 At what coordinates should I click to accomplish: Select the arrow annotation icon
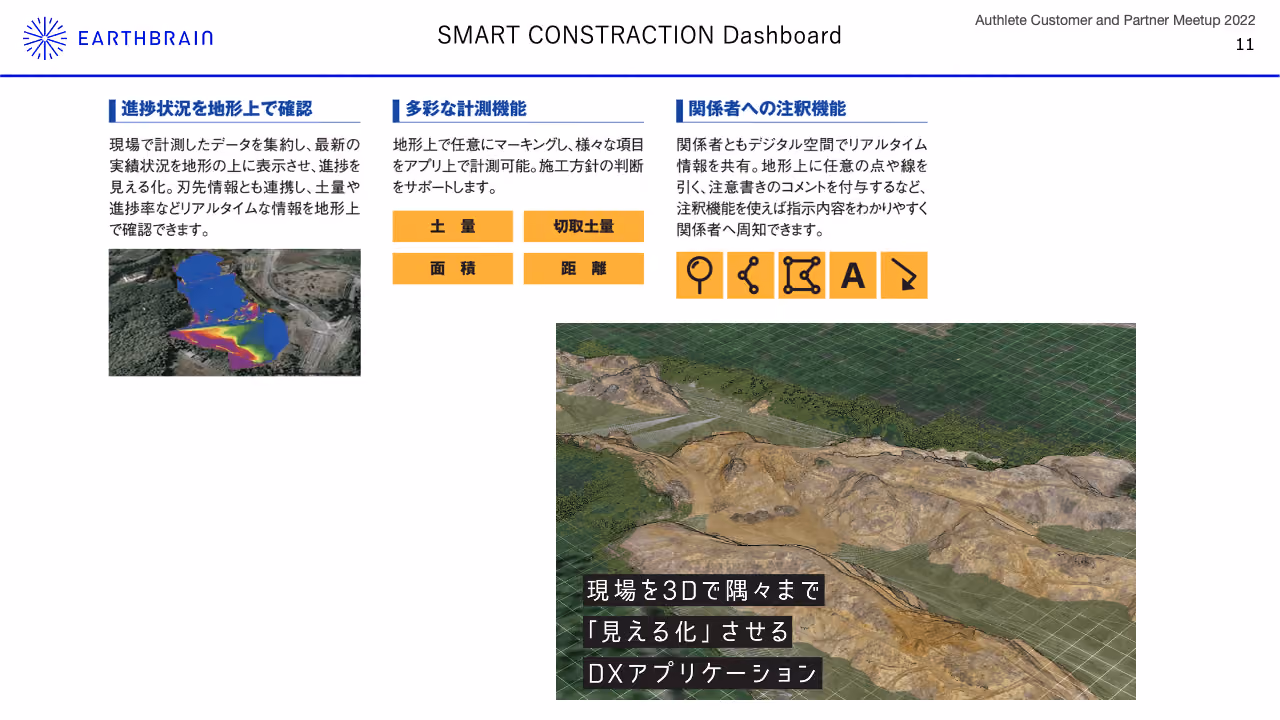coord(904,275)
